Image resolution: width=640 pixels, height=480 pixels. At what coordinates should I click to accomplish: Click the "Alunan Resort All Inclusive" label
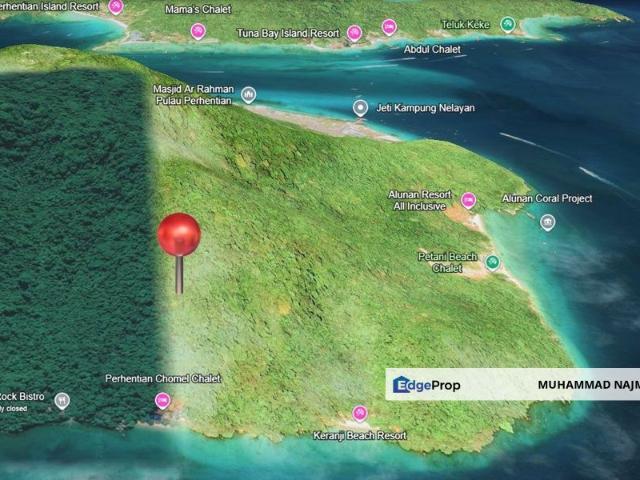pyautogui.click(x=420, y=200)
